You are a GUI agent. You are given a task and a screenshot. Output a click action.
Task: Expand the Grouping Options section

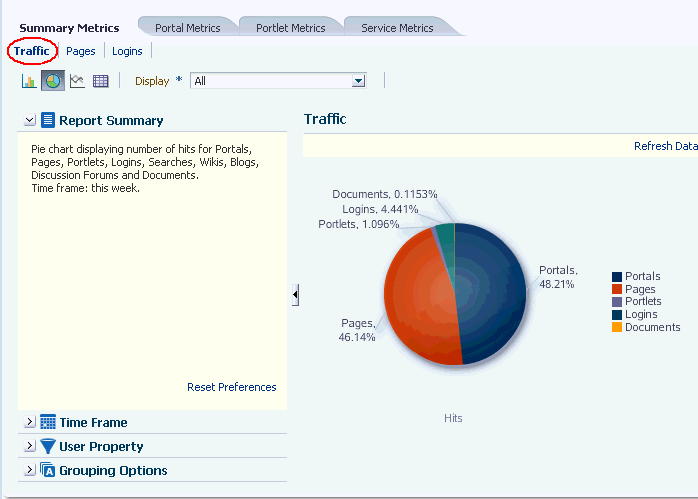[30, 470]
